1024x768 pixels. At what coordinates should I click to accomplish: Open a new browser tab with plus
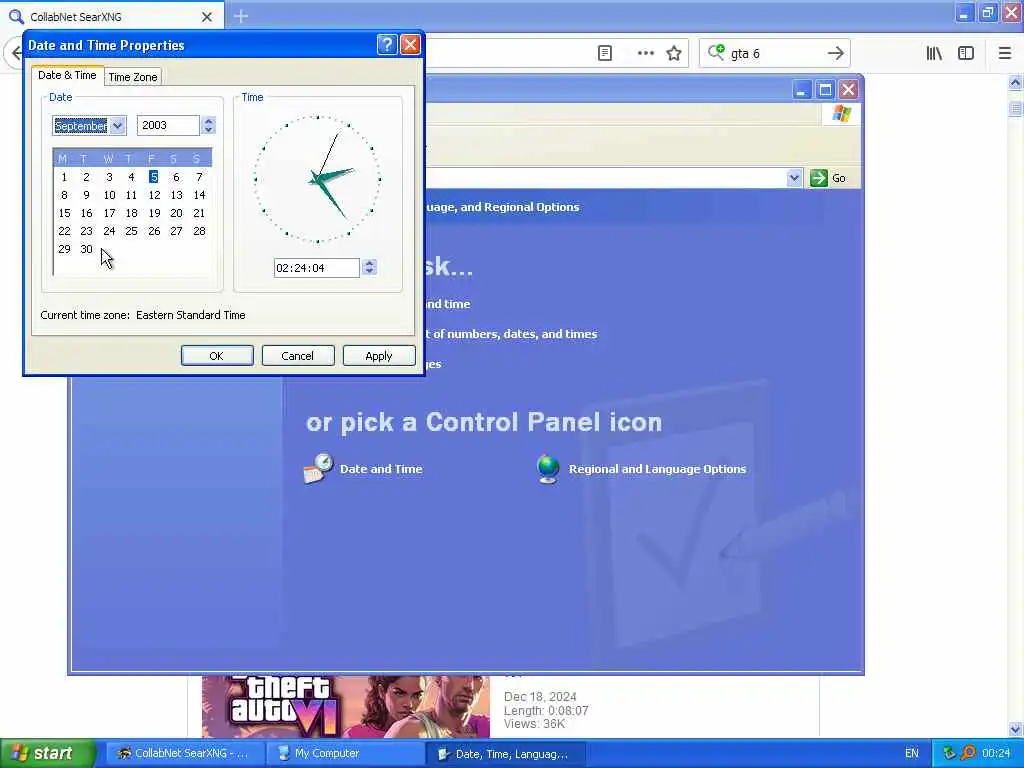(x=241, y=16)
